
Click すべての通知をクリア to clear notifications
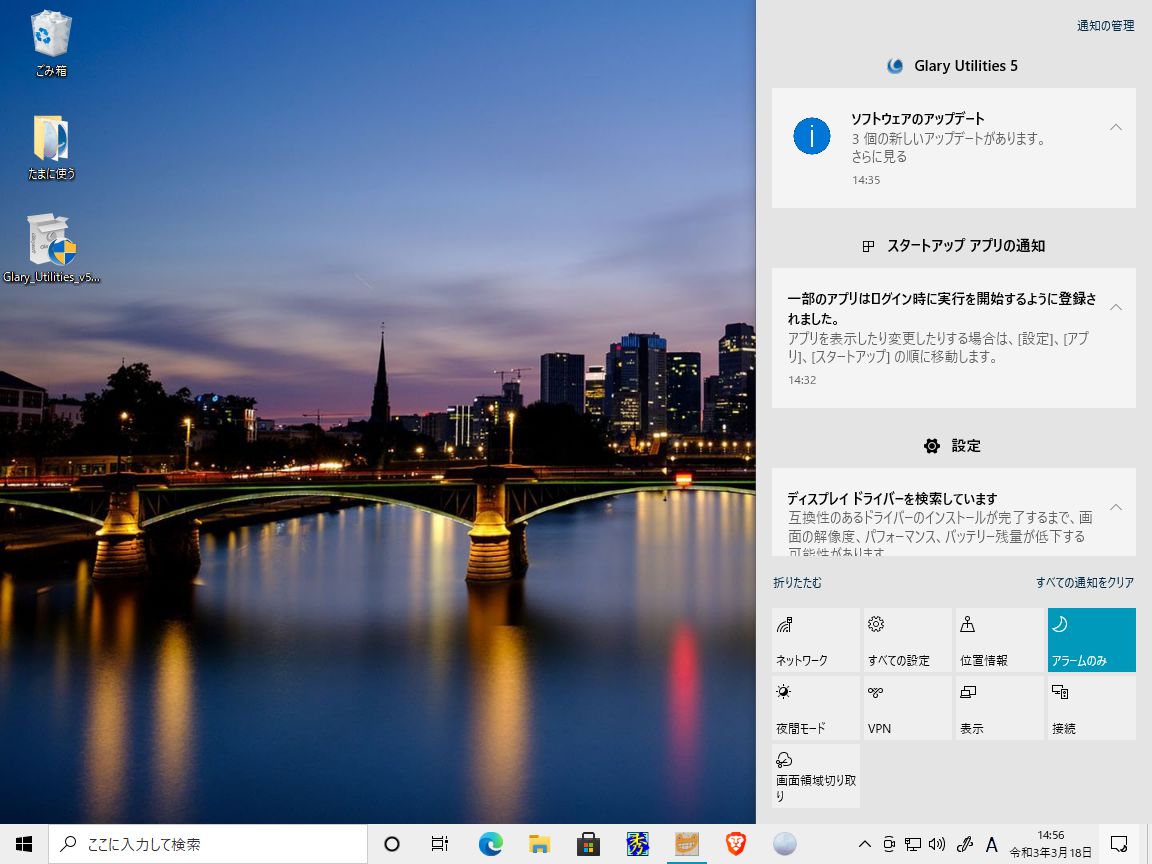point(1084,582)
